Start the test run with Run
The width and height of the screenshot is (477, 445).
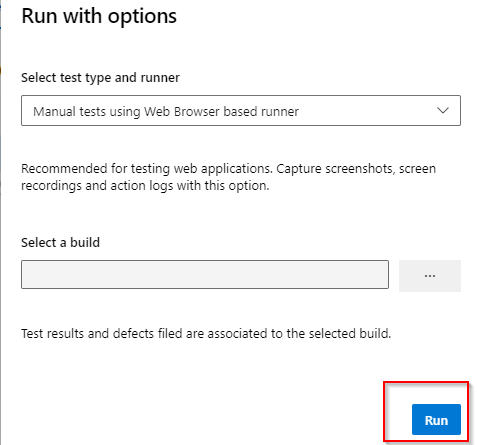click(x=436, y=420)
